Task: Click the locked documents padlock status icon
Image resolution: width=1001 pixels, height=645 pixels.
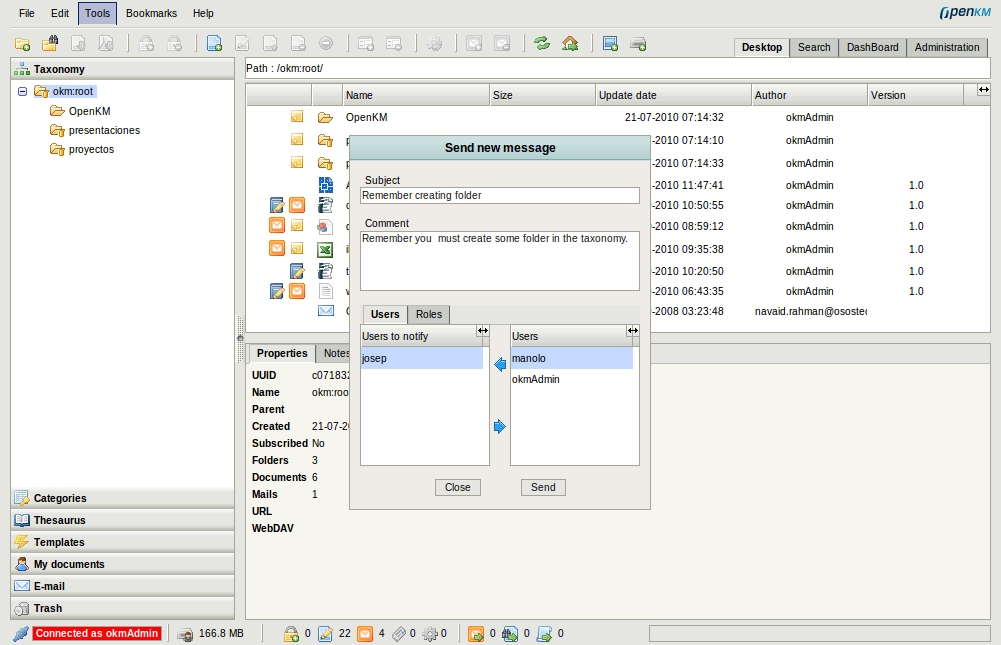Action: pyautogui.click(x=291, y=634)
